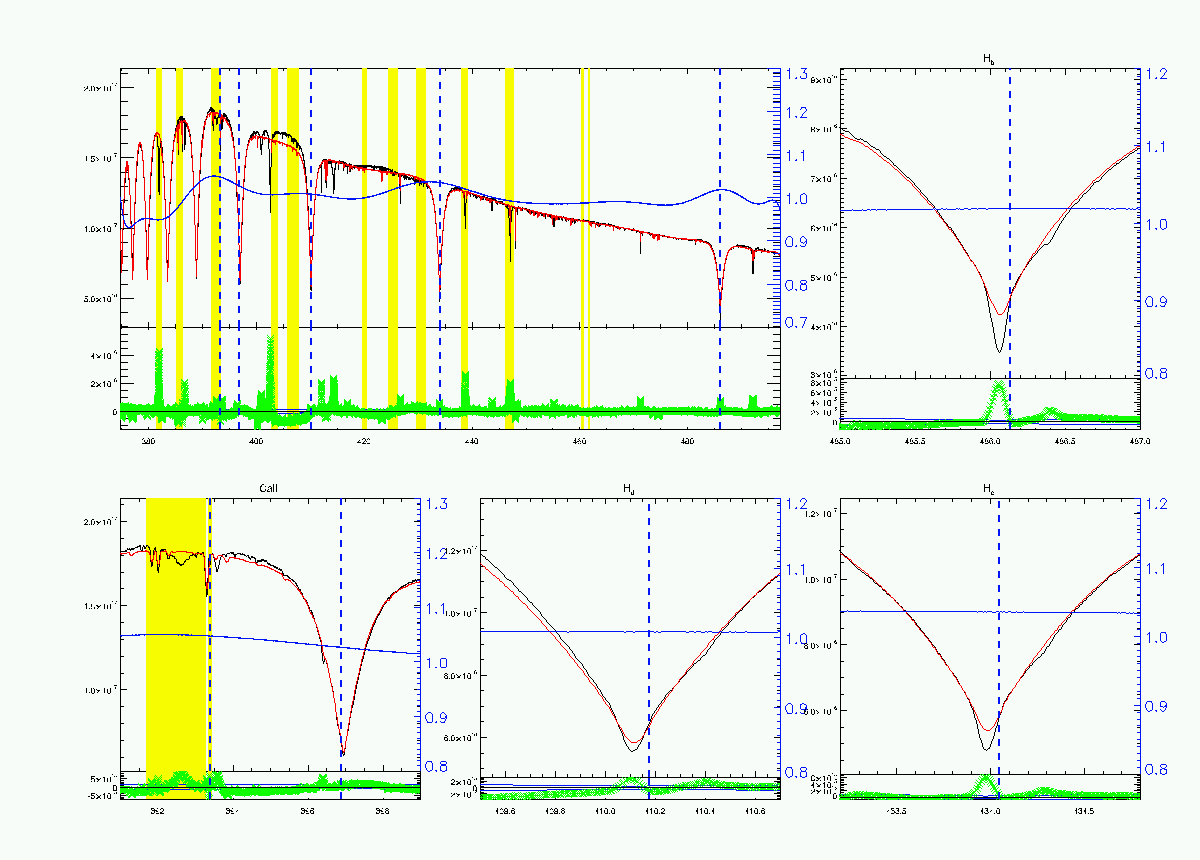Viewport: 1200px width, 860px height.
Task: Click the "410.2" x-axis tick label
Action: 654,811
